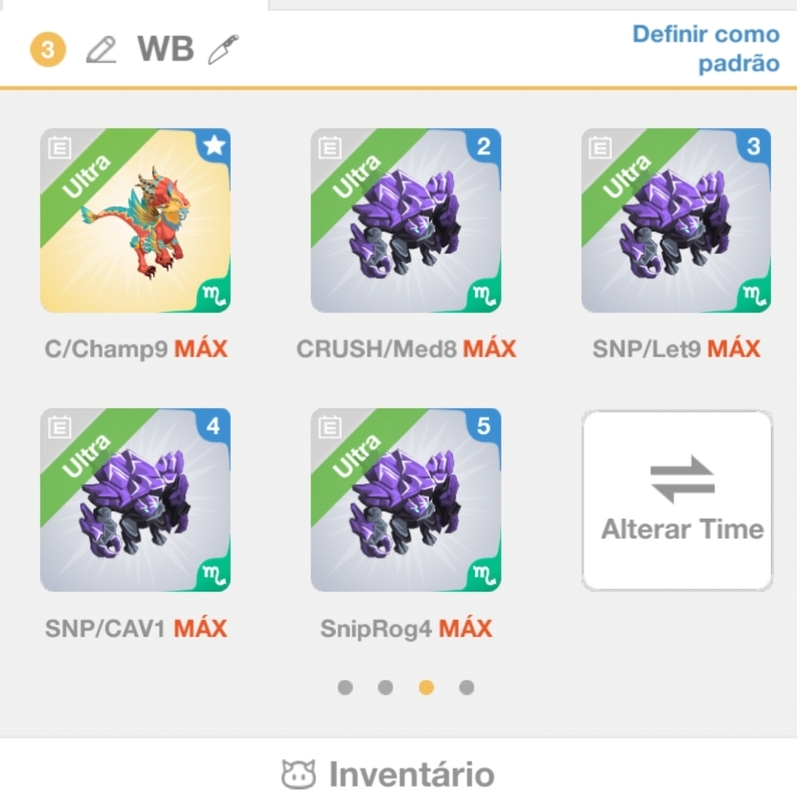Go to the first team page dot
Viewport: 797px width, 800px height.
tap(345, 687)
